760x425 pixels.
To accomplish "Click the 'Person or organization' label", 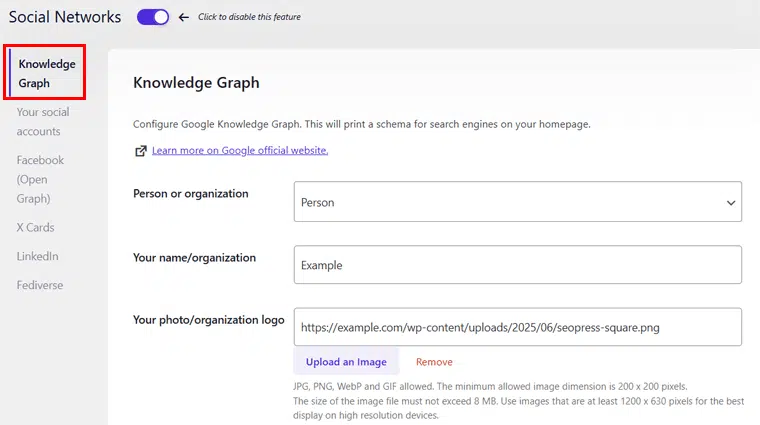I will pyautogui.click(x=190, y=193).
